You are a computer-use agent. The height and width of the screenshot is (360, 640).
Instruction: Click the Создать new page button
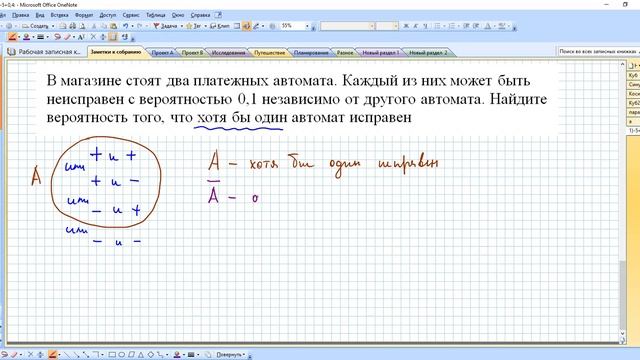[x=35, y=26]
